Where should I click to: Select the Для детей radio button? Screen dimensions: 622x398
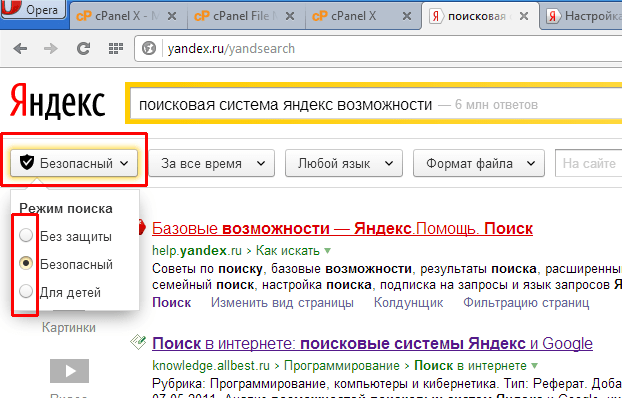tap(26, 291)
